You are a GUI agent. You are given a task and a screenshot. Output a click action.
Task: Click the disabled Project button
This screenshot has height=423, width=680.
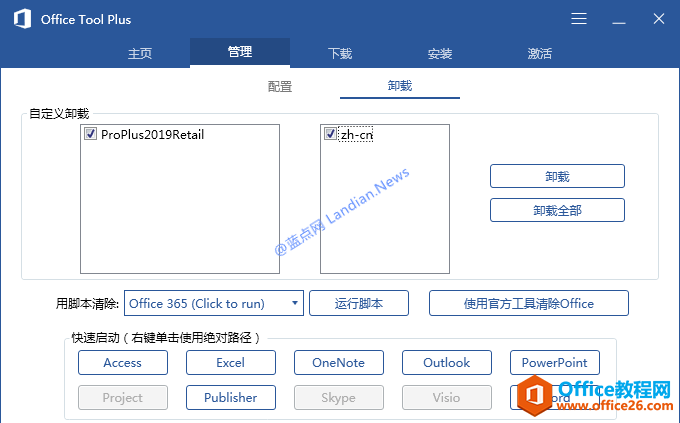(123, 397)
